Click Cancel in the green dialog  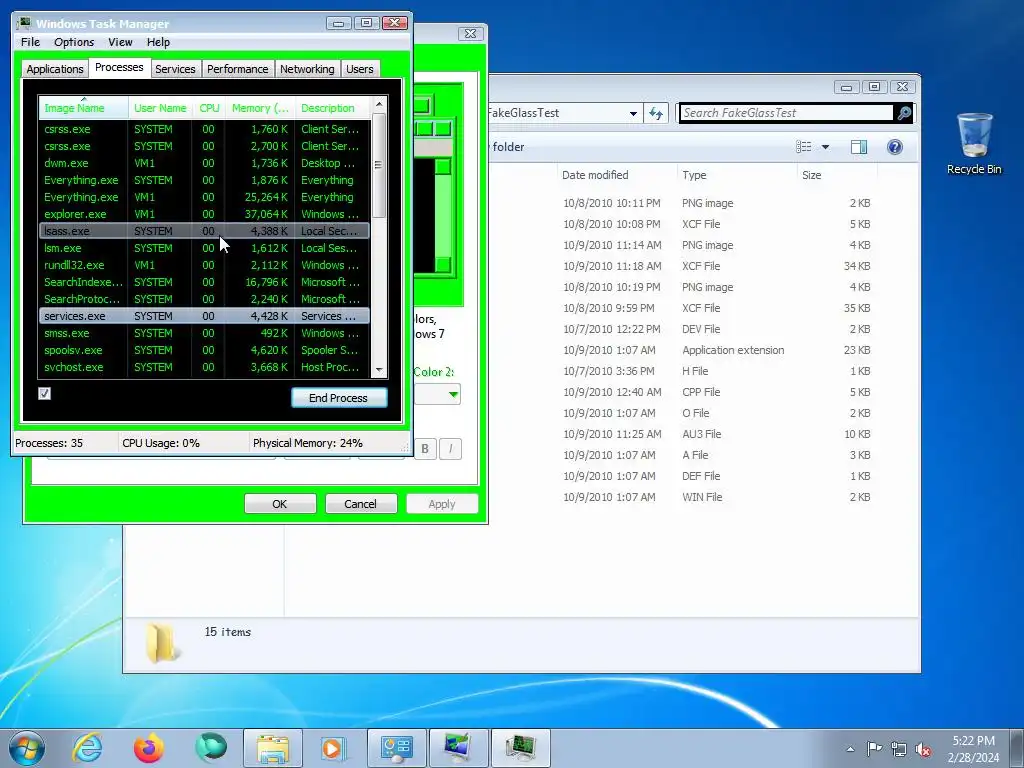pyautogui.click(x=360, y=504)
